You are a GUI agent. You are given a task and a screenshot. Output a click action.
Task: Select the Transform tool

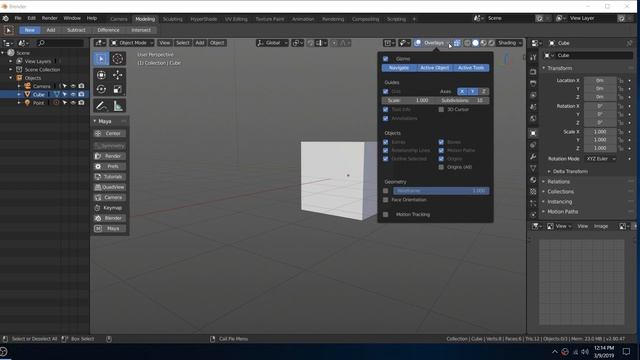(101, 75)
